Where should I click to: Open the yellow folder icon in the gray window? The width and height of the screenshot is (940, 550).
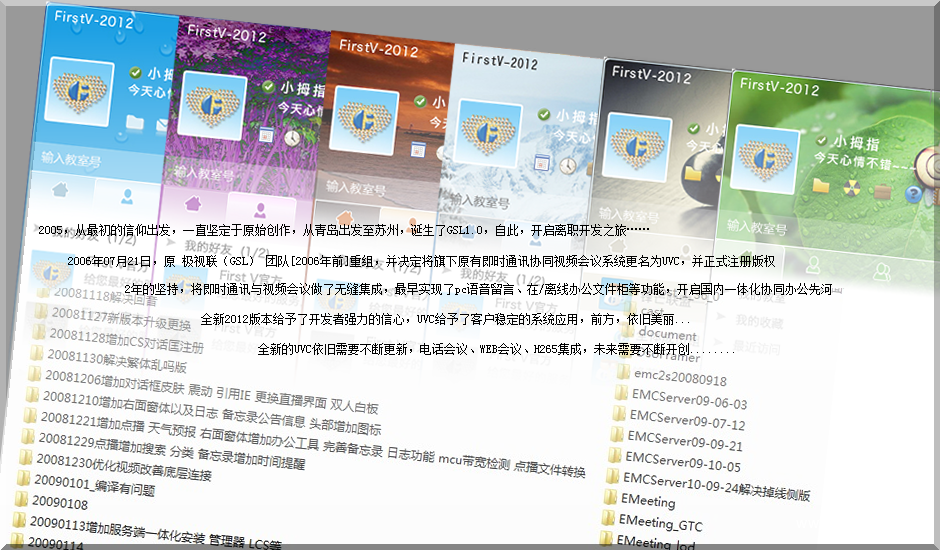click(694, 174)
